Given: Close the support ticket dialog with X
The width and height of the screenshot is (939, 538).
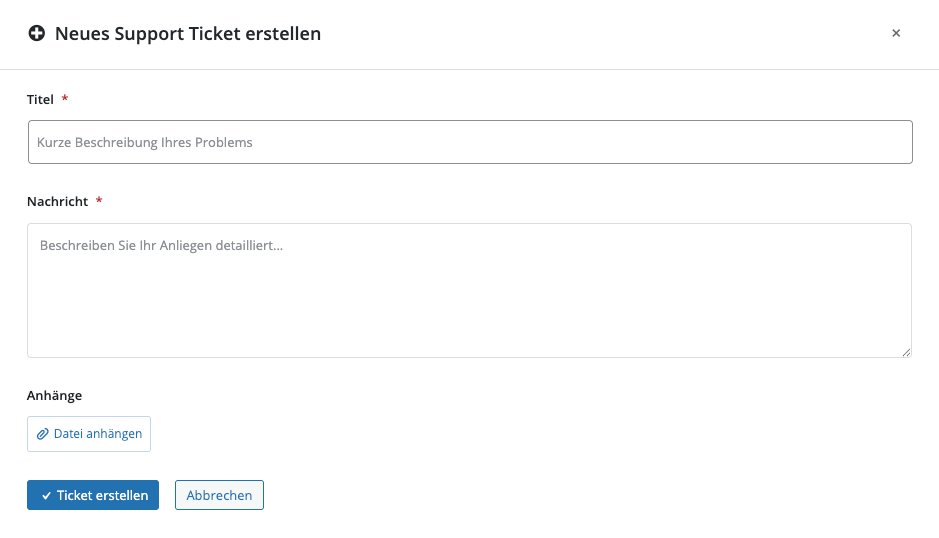Looking at the screenshot, I should [896, 33].
